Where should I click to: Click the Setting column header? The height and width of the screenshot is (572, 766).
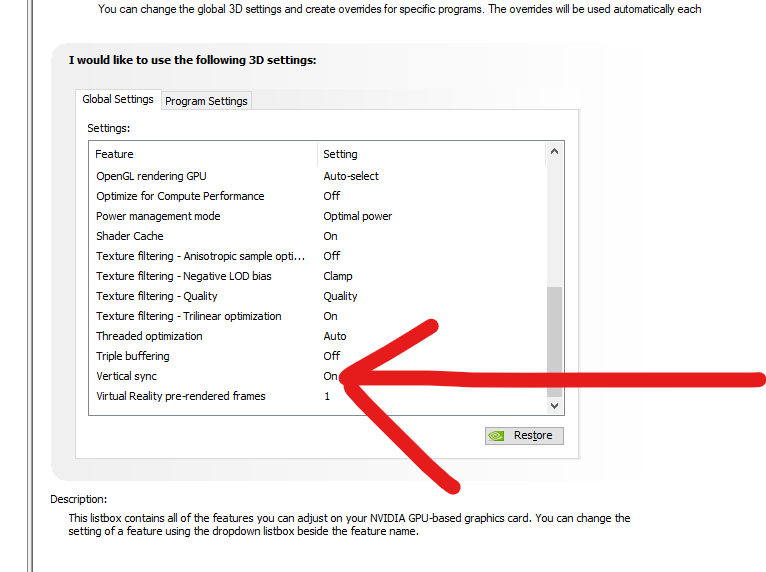tap(431, 154)
